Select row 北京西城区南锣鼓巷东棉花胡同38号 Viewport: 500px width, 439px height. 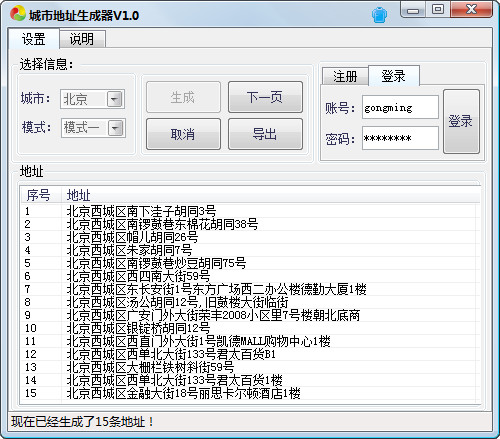250,224
